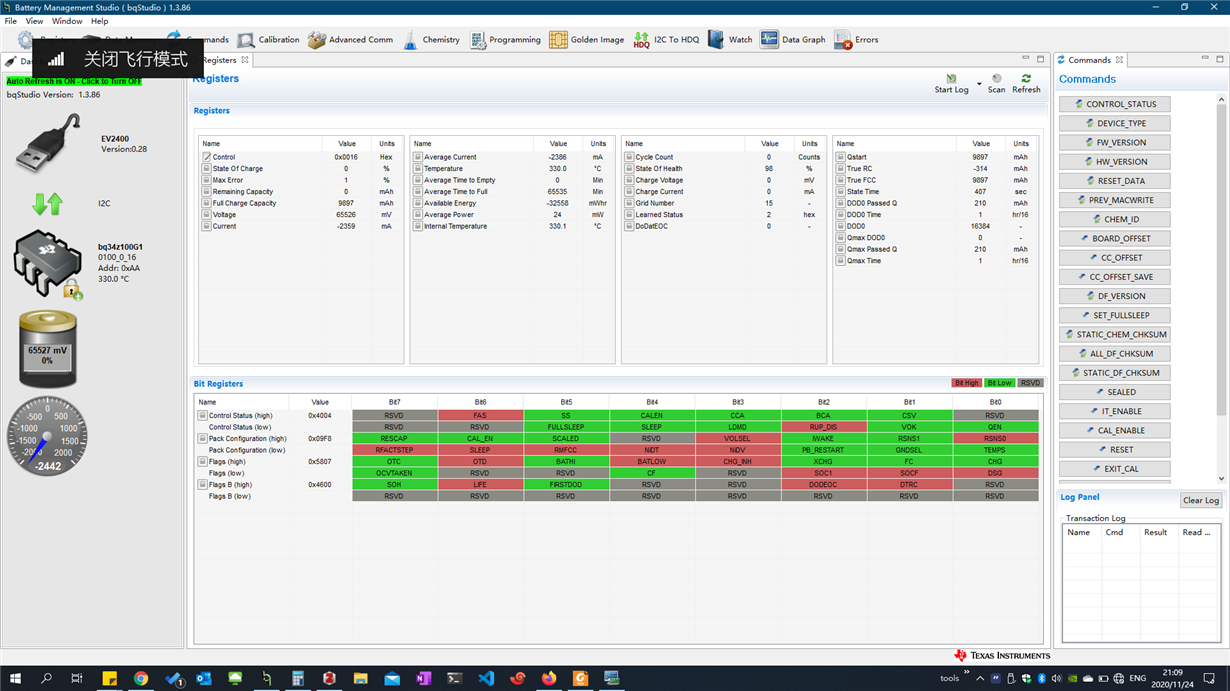The height and width of the screenshot is (691, 1230).
Task: Open Chrome from the taskbar
Action: [141, 678]
